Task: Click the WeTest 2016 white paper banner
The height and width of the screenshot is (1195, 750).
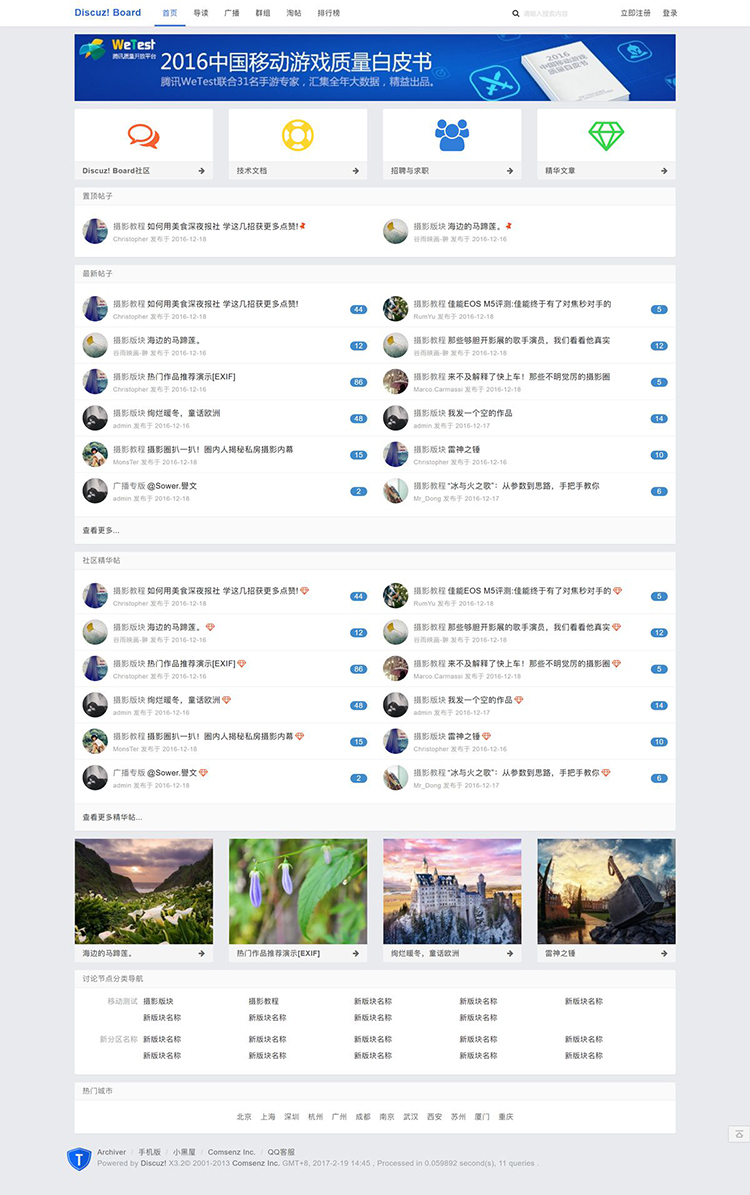Action: (x=375, y=67)
